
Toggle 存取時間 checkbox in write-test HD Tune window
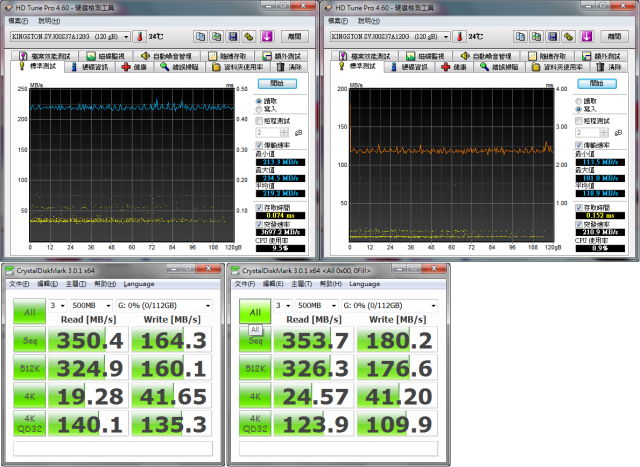click(x=579, y=207)
